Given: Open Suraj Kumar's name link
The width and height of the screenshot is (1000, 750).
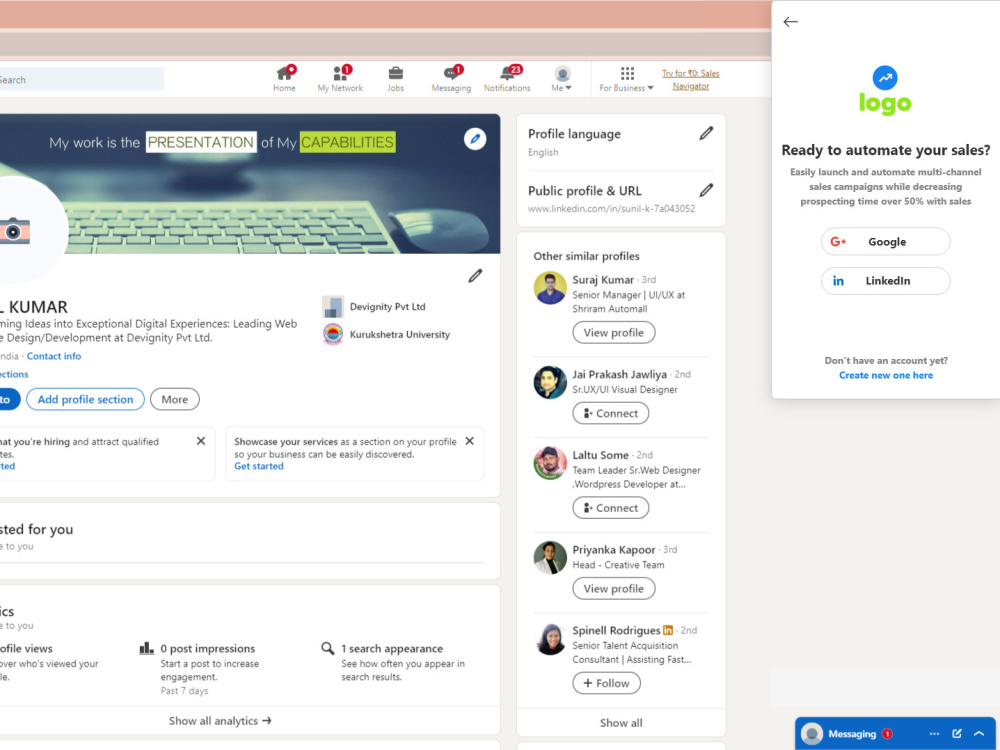Looking at the screenshot, I should point(603,280).
